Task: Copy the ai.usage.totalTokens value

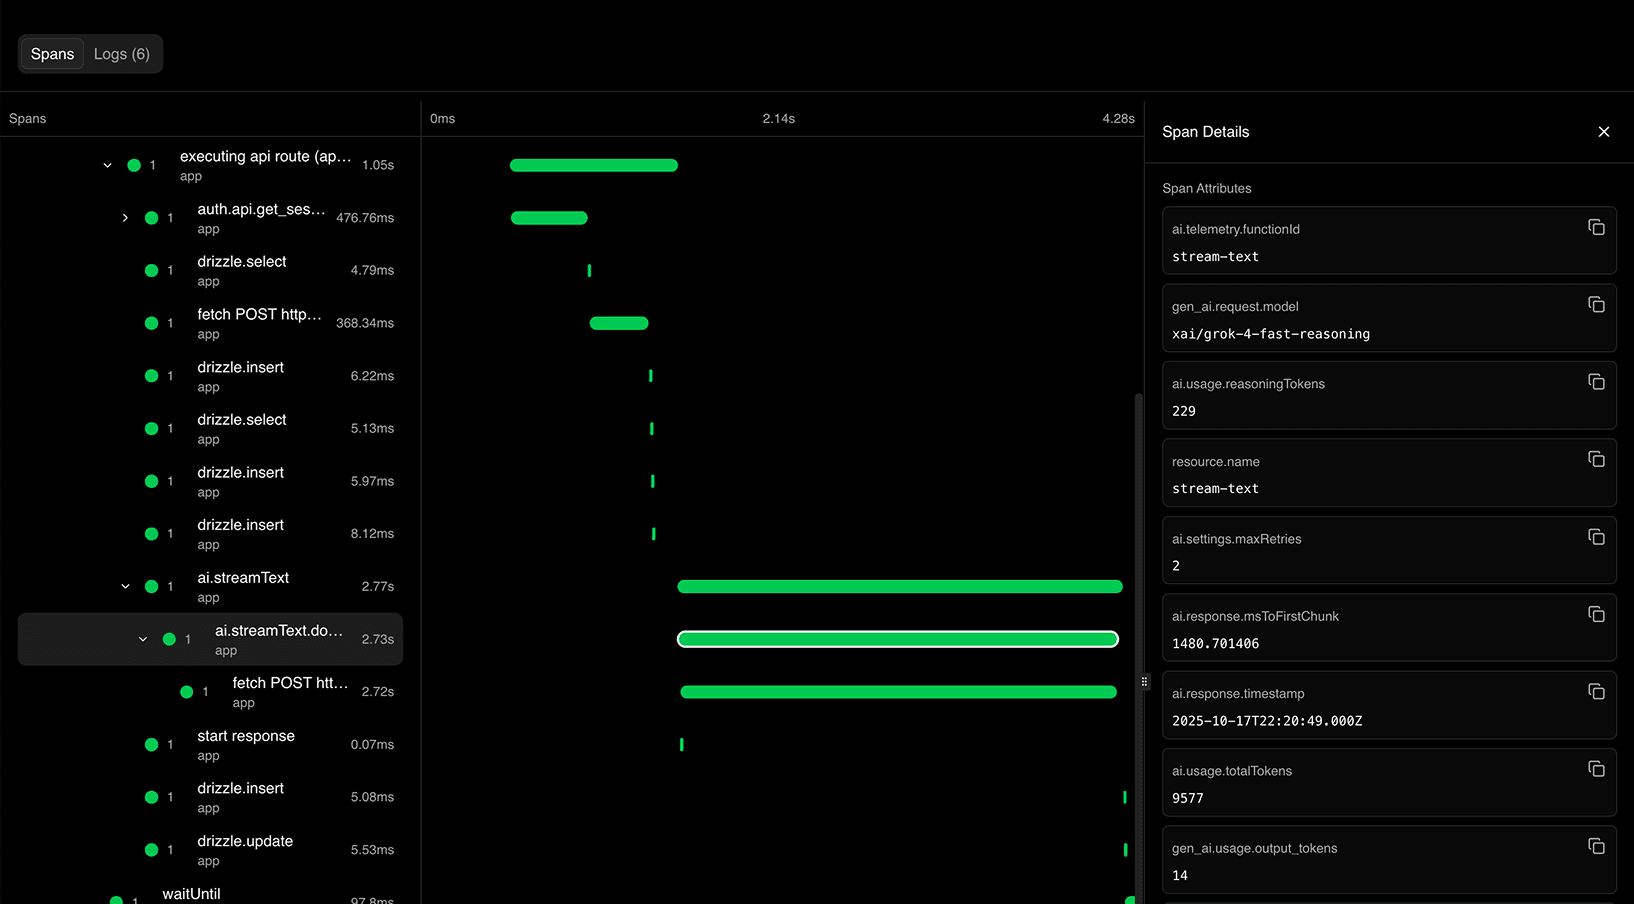Action: click(x=1596, y=769)
